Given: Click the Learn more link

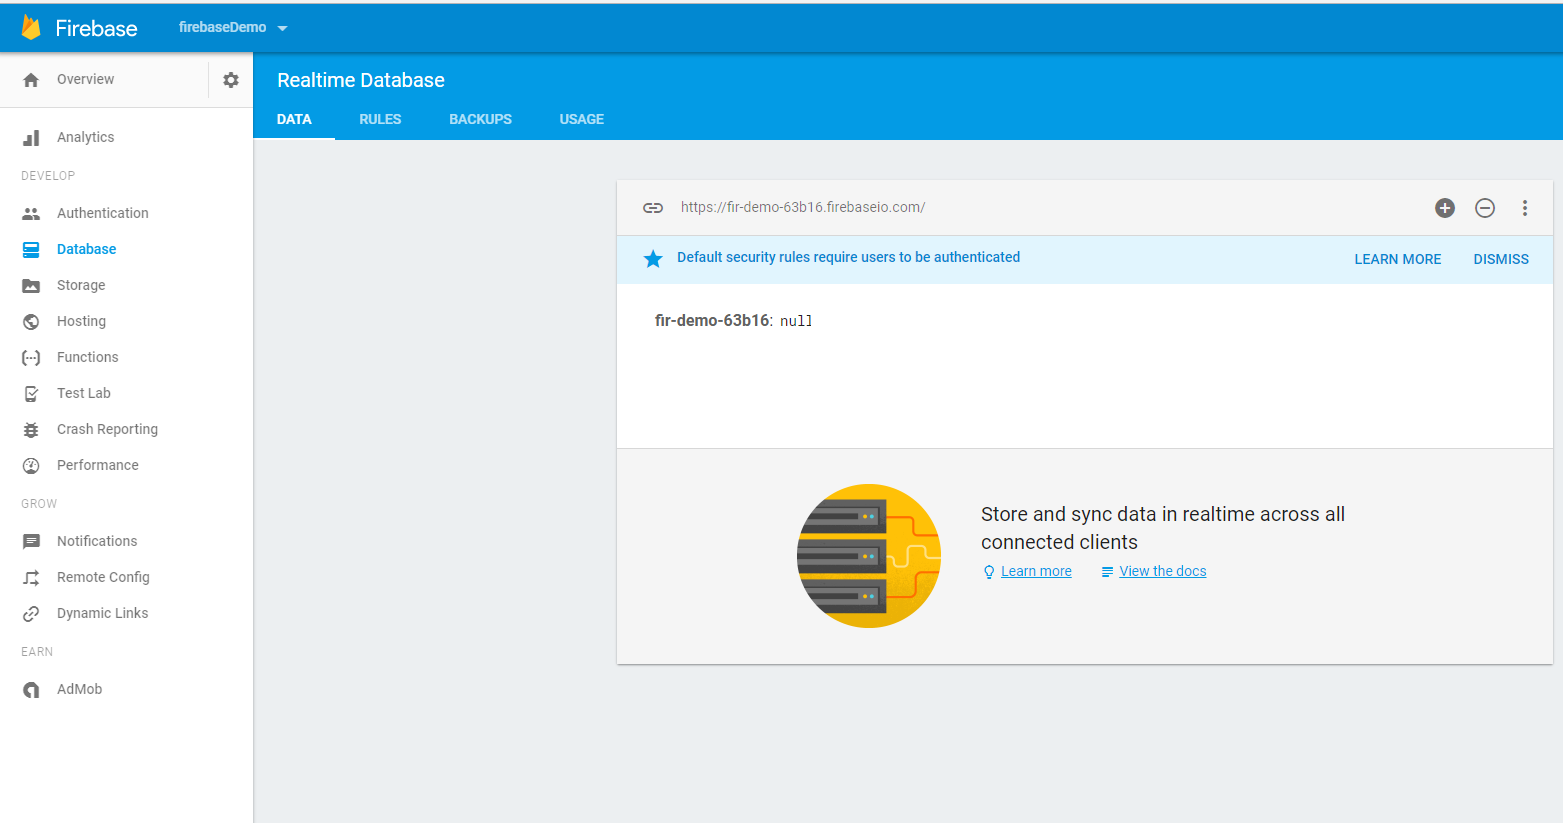Looking at the screenshot, I should click(1036, 572).
